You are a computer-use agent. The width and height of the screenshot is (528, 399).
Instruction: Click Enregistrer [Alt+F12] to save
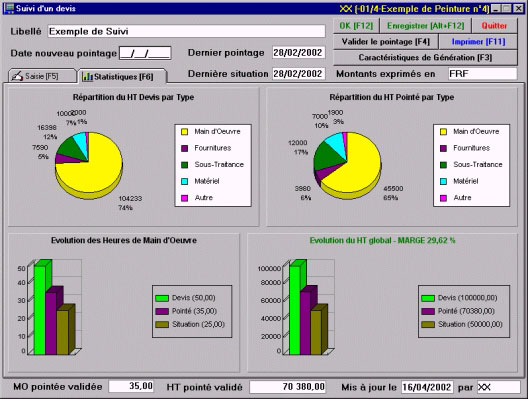425,26
